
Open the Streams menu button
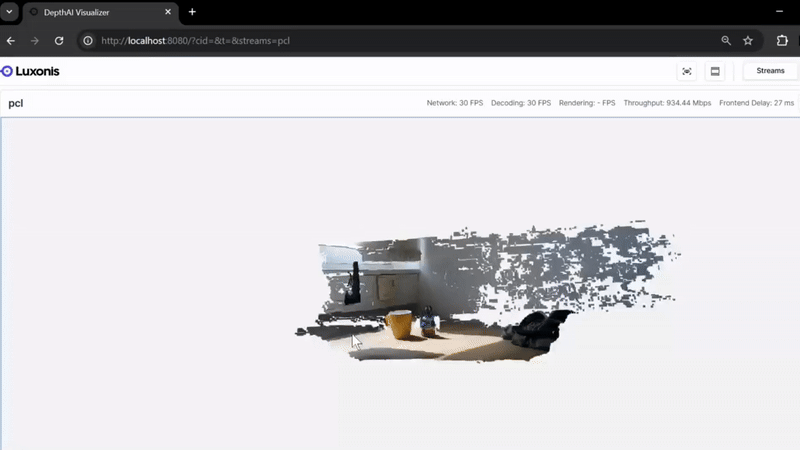pyautogui.click(x=770, y=71)
